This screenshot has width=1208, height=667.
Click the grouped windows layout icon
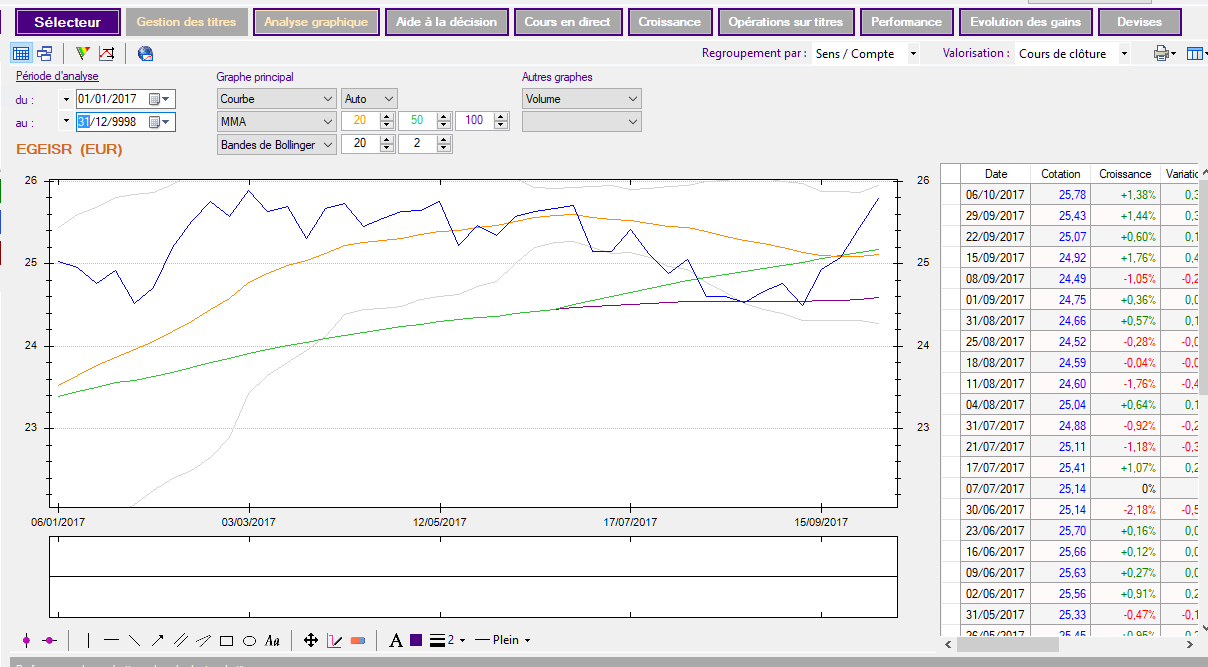tap(45, 54)
